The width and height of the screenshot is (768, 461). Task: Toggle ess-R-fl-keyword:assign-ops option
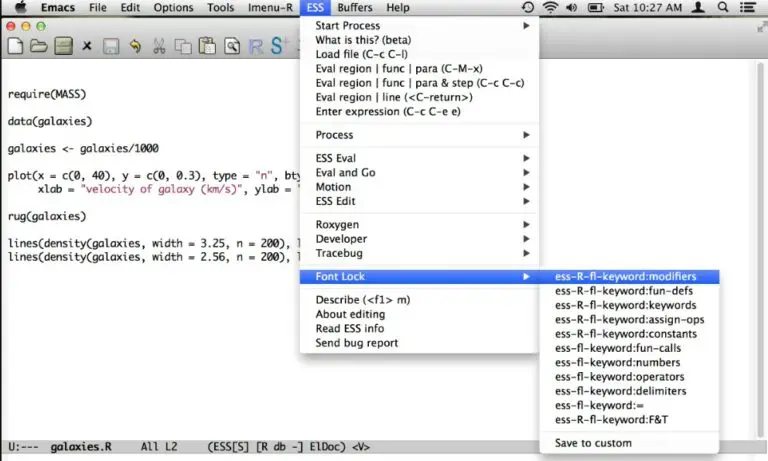629,319
